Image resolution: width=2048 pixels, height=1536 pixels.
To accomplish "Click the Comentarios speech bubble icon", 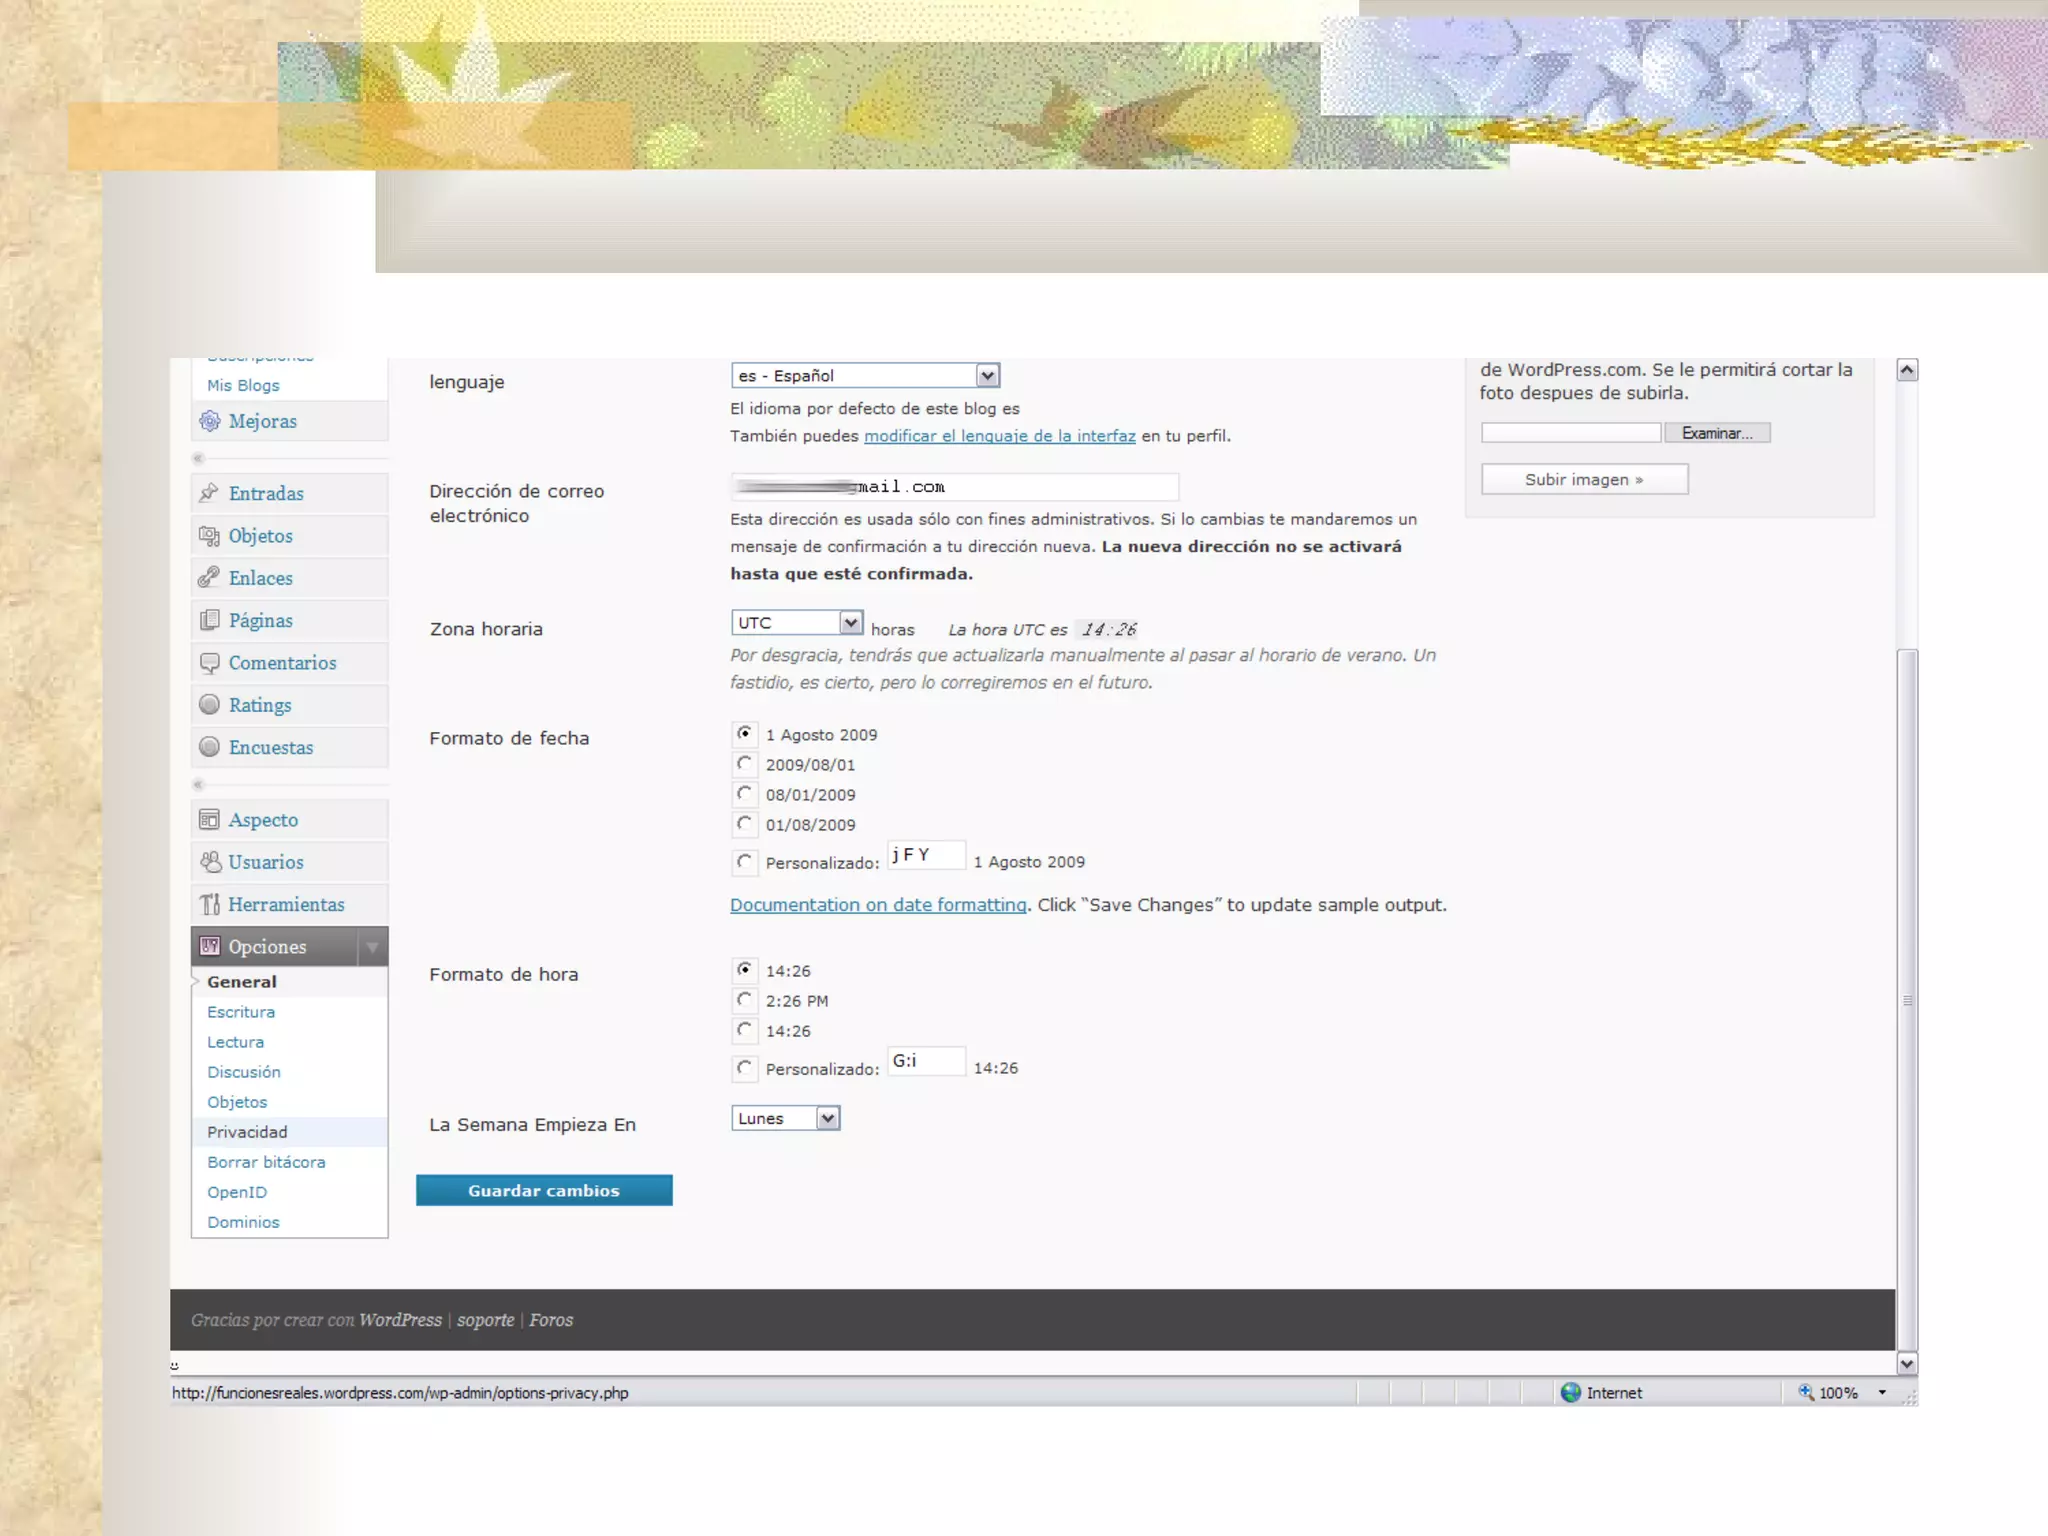I will click(x=209, y=663).
